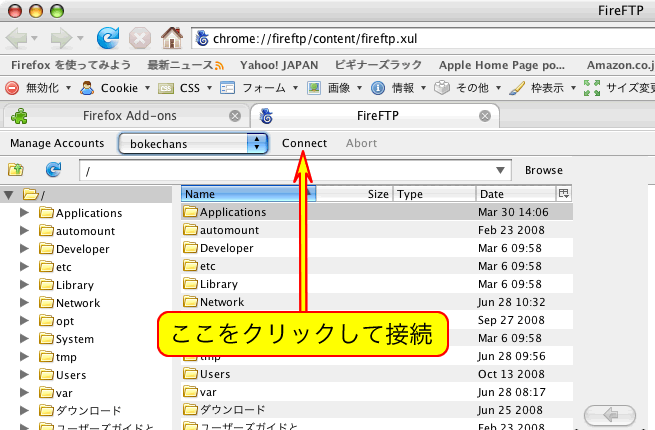Click the Users folder icon in file list
Viewport: 655px width, 430px height.
[x=190, y=374]
